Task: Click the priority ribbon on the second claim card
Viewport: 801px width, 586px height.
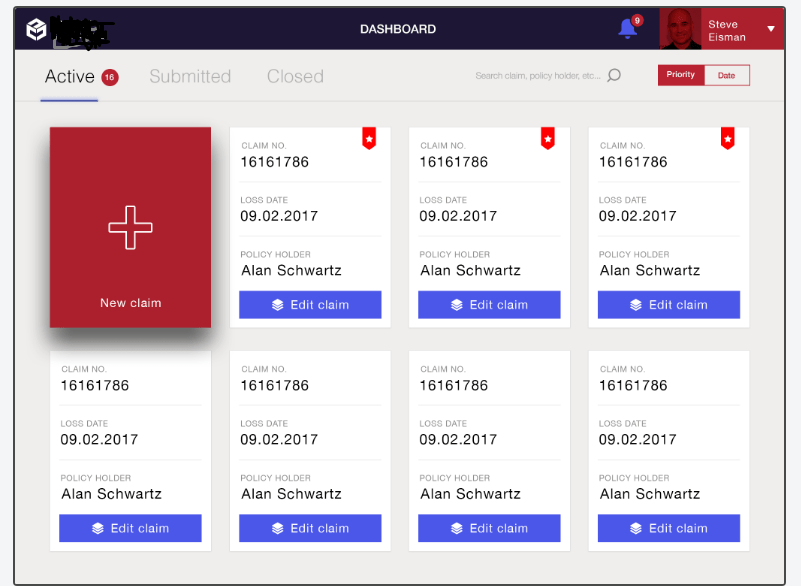Action: pyautogui.click(x=547, y=139)
